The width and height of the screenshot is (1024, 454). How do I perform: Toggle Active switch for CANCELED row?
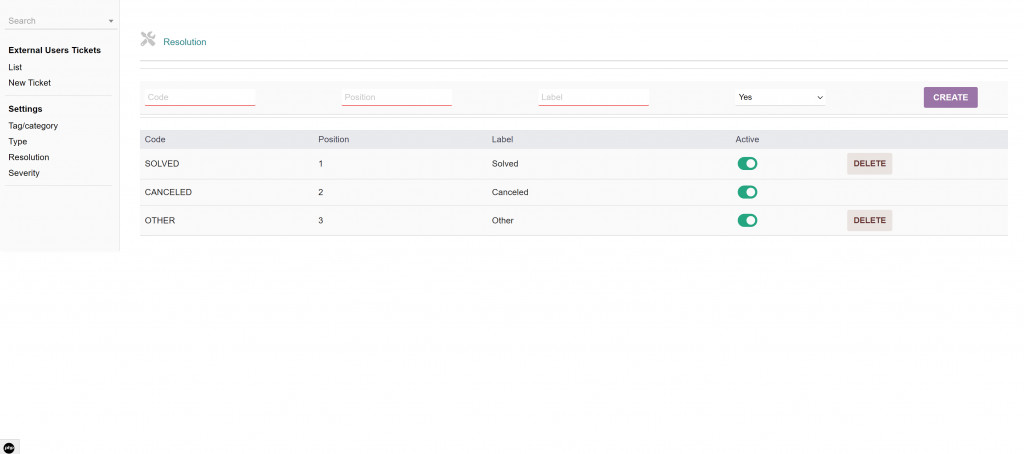pos(747,192)
